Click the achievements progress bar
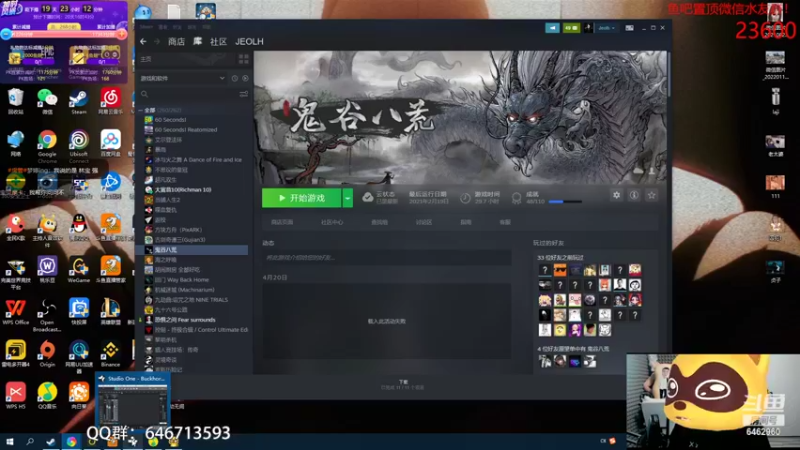The width and height of the screenshot is (800, 450). click(565, 202)
